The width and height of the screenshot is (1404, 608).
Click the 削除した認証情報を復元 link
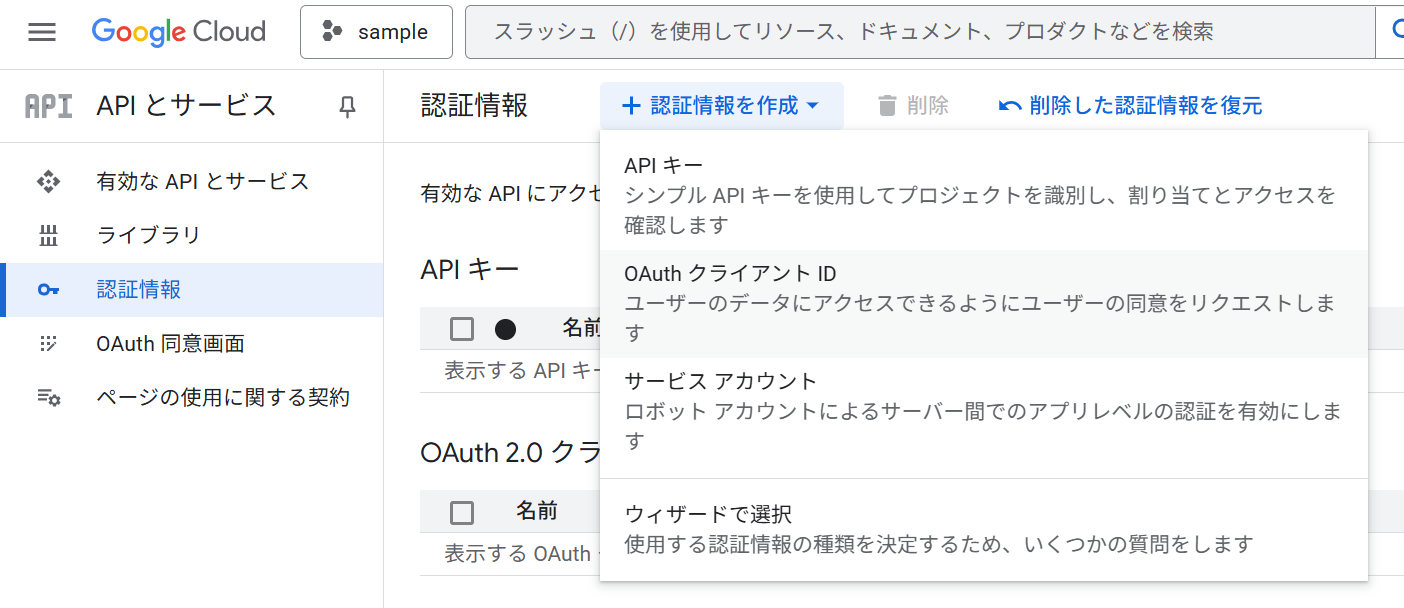1128,105
